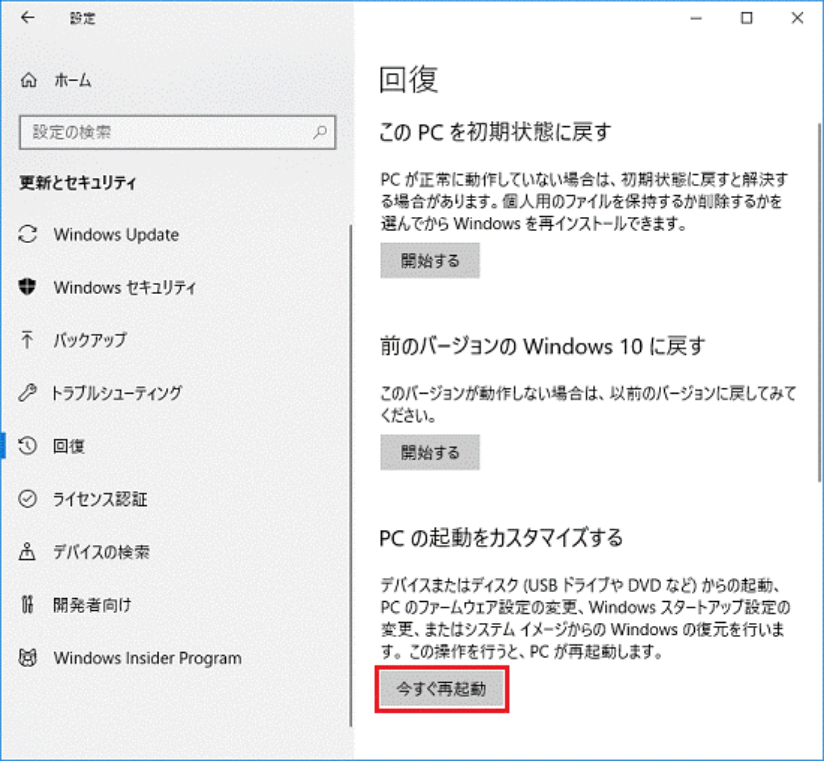
Task: Open the Windows Insider Program page
Action: [148, 658]
